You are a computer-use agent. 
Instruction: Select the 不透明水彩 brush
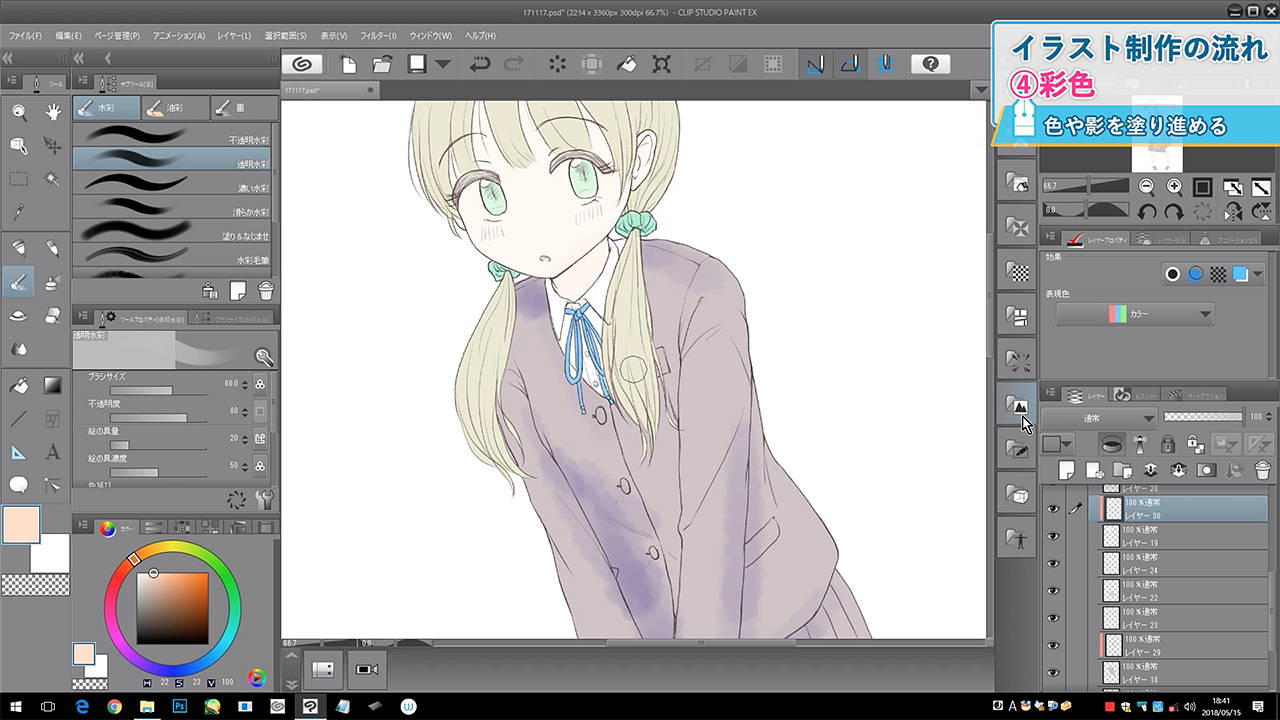pyautogui.click(x=173, y=136)
